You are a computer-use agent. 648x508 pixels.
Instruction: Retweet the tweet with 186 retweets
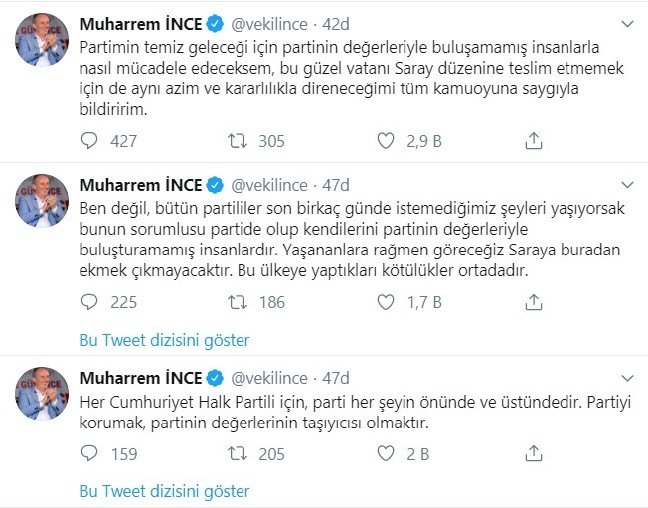238,301
